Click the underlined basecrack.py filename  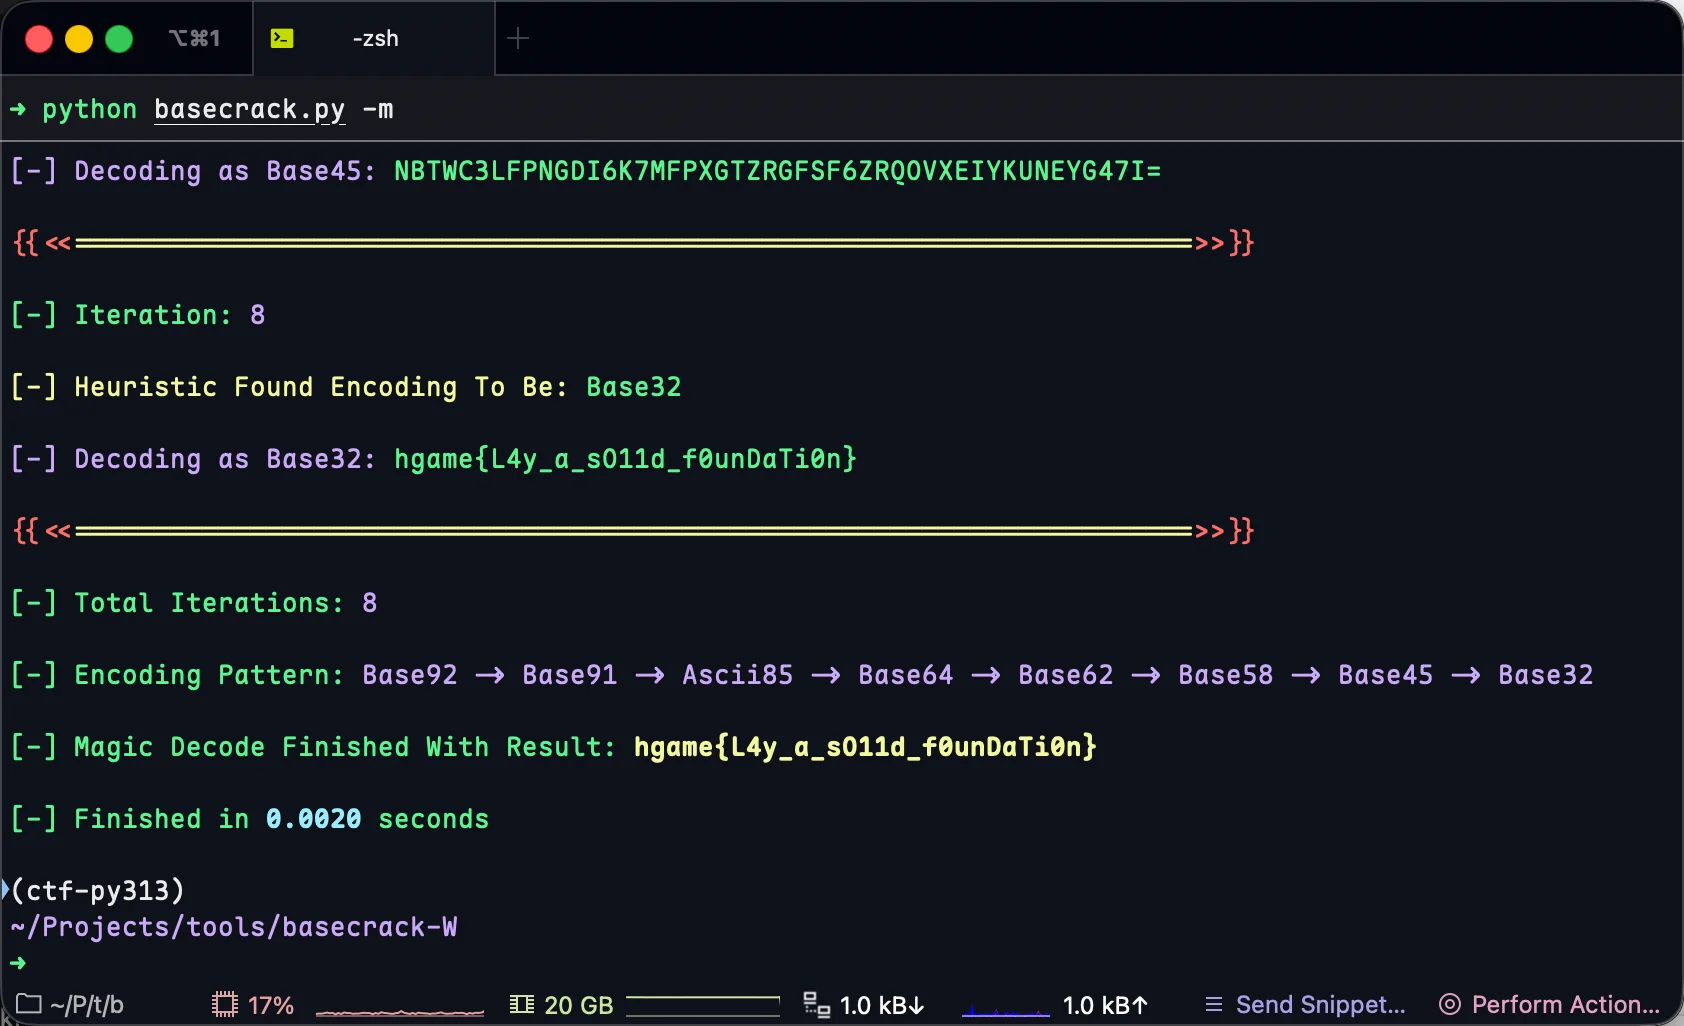click(249, 109)
